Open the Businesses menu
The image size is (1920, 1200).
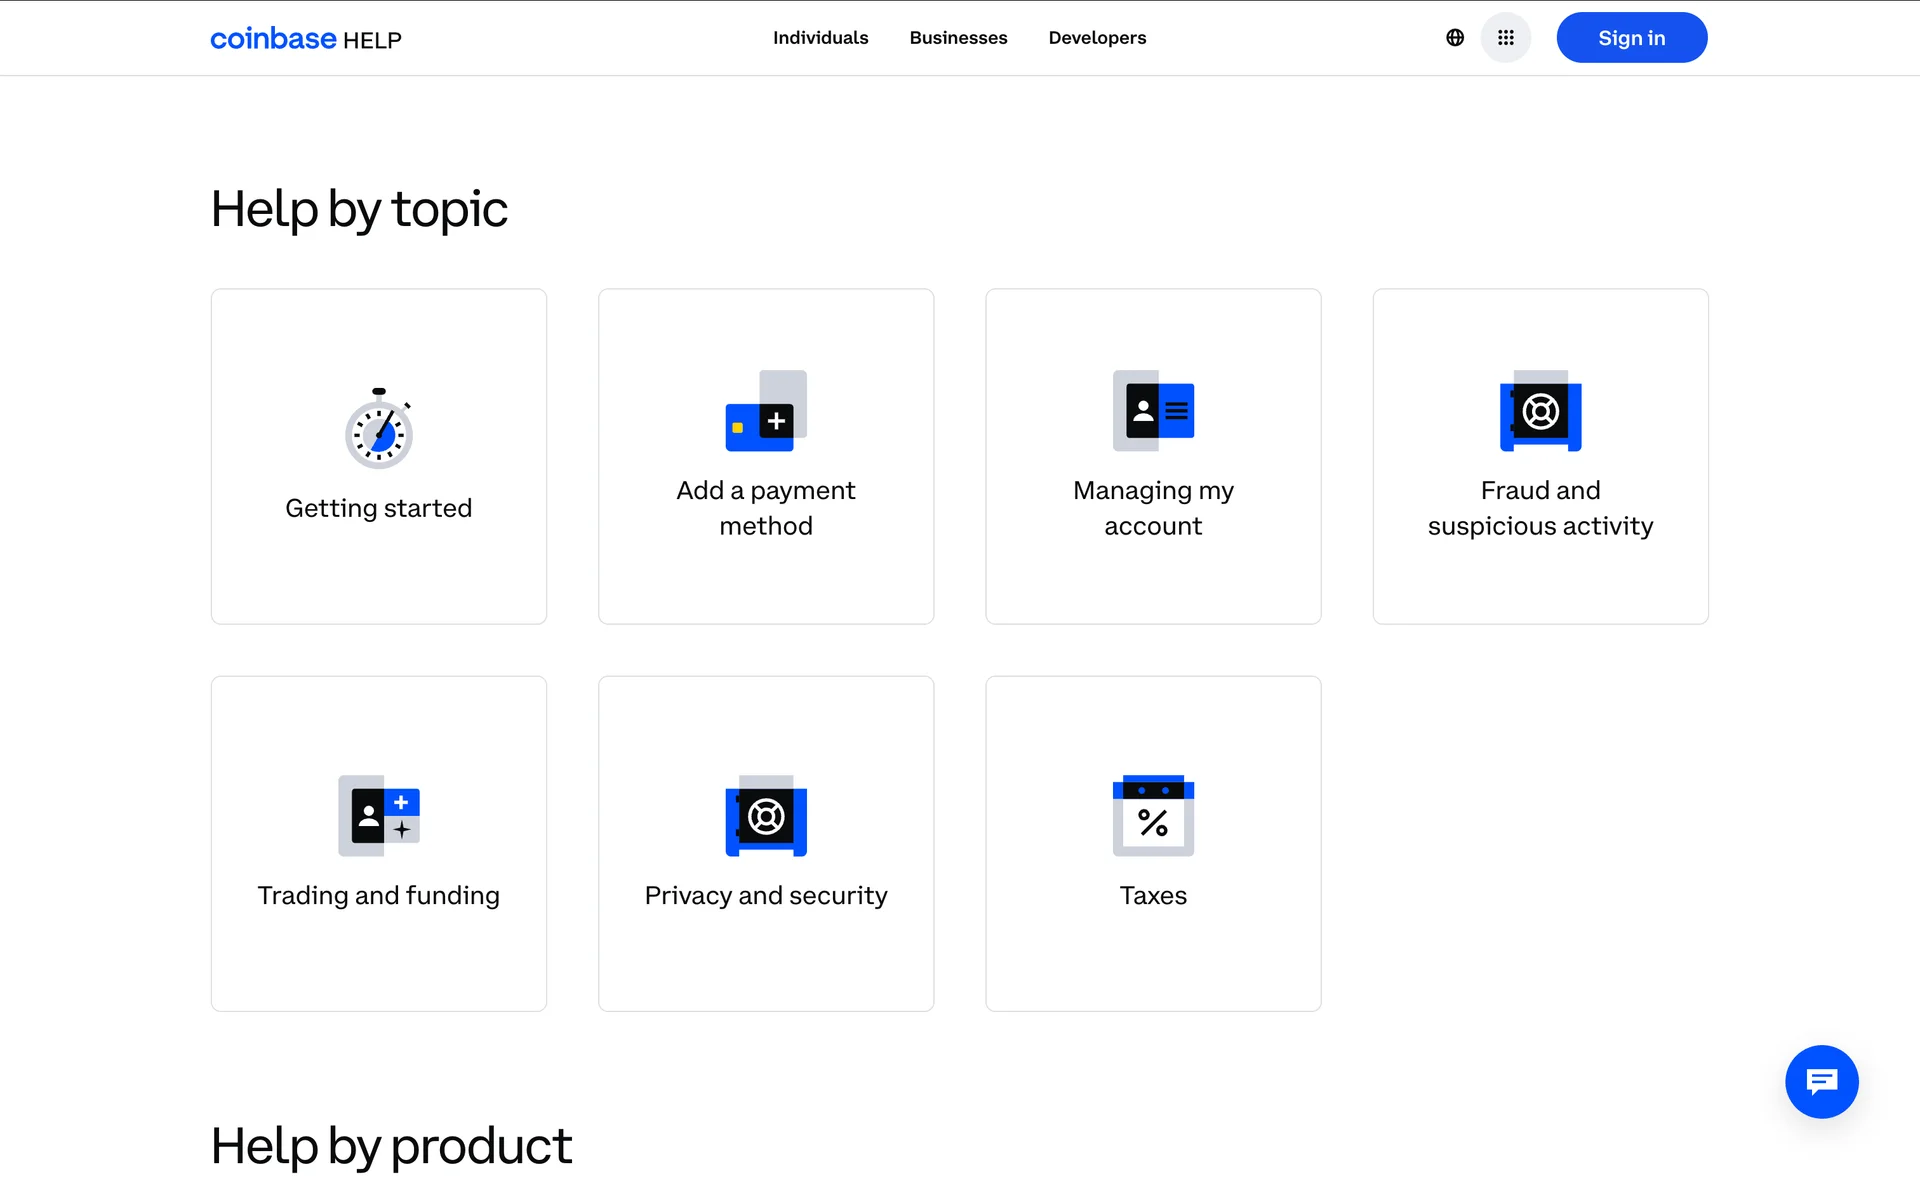tap(958, 38)
